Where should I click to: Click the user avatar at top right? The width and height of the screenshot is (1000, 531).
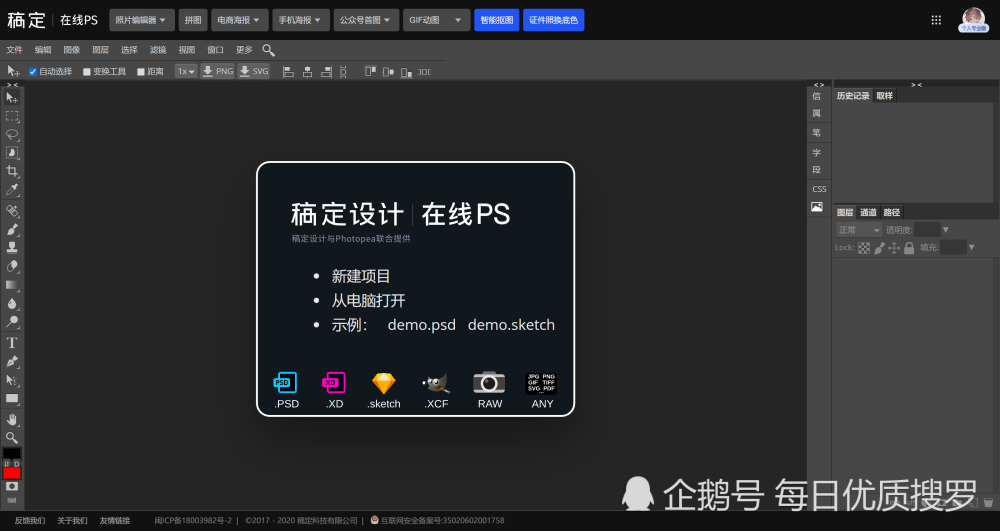tap(974, 20)
